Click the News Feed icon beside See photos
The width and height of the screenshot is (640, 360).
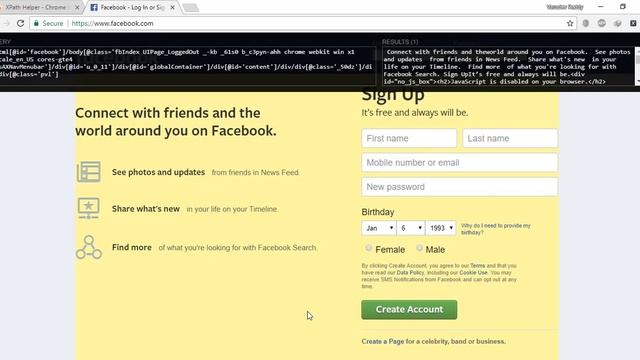click(89, 171)
